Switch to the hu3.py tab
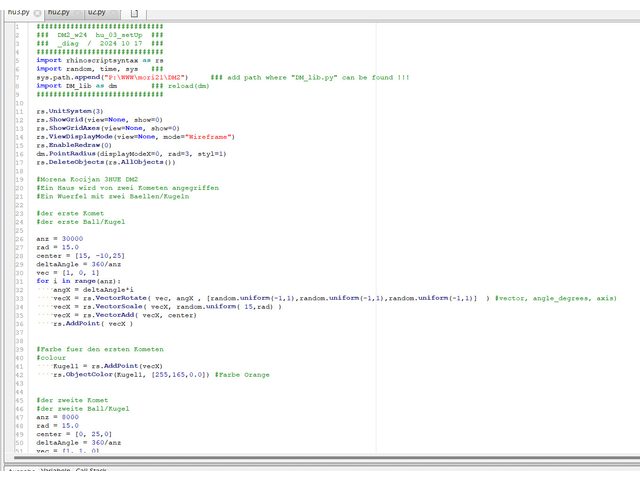640x480 pixels. [19, 12]
